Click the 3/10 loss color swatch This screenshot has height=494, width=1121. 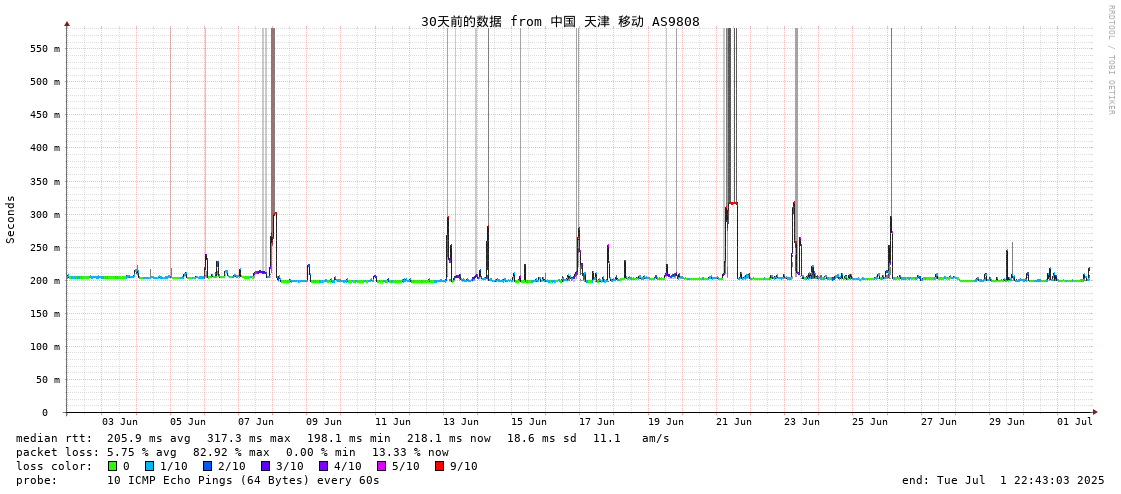coord(265,466)
